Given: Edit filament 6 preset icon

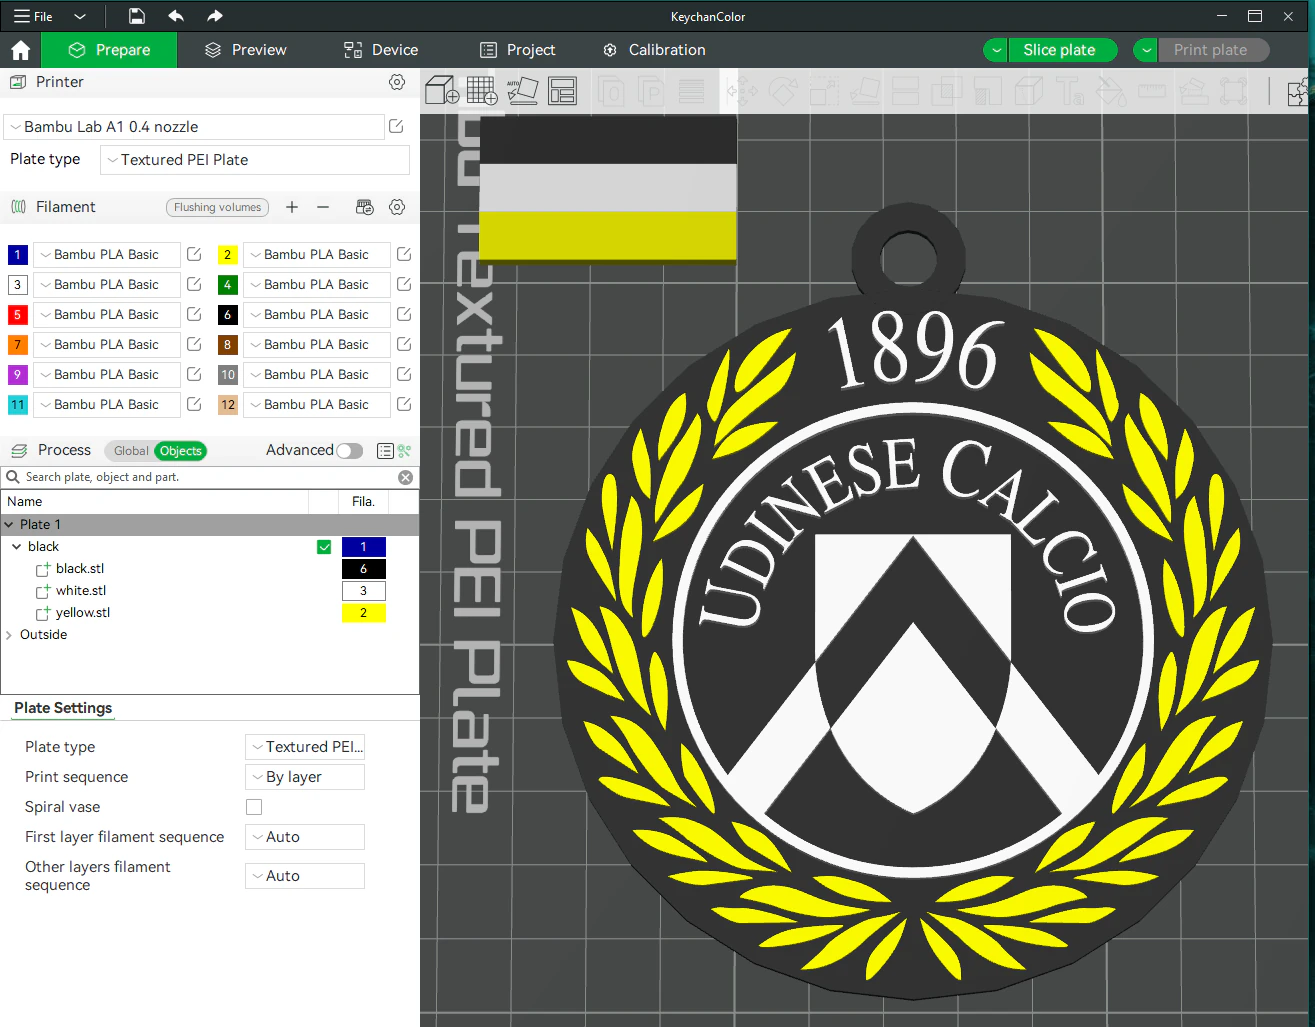Looking at the screenshot, I should (404, 314).
